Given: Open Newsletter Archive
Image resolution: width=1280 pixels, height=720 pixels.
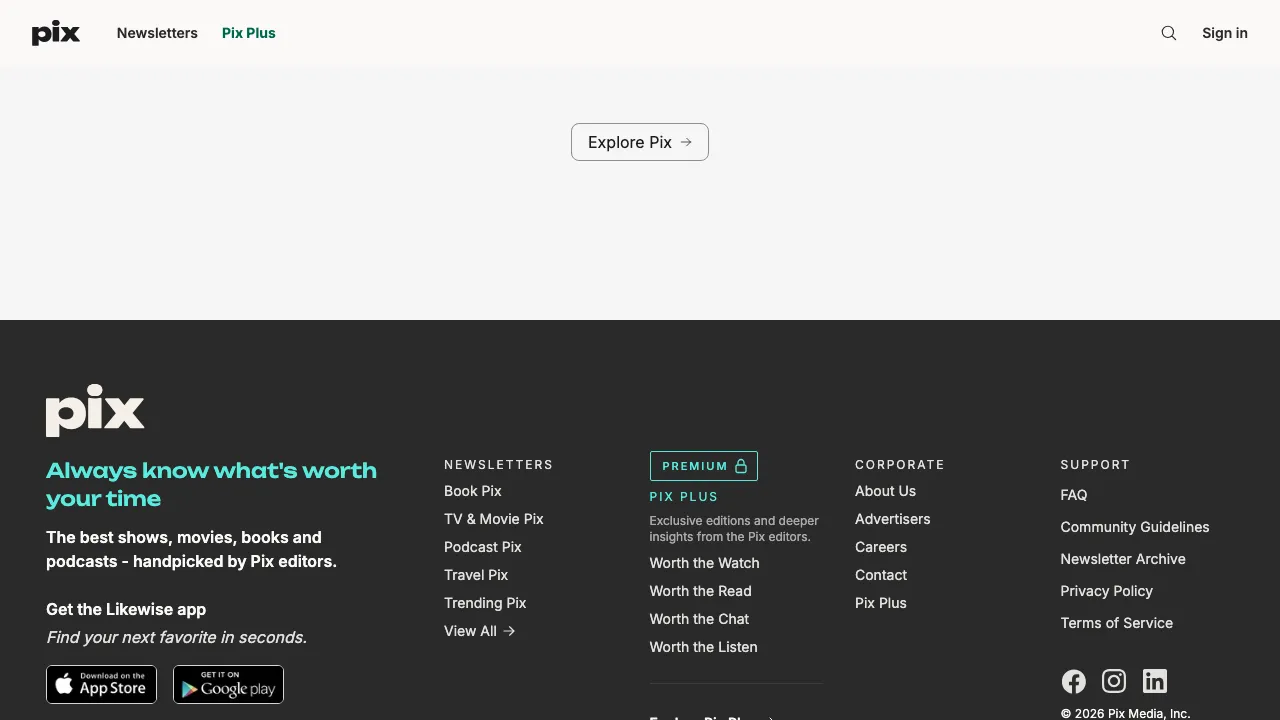Looking at the screenshot, I should [1123, 559].
